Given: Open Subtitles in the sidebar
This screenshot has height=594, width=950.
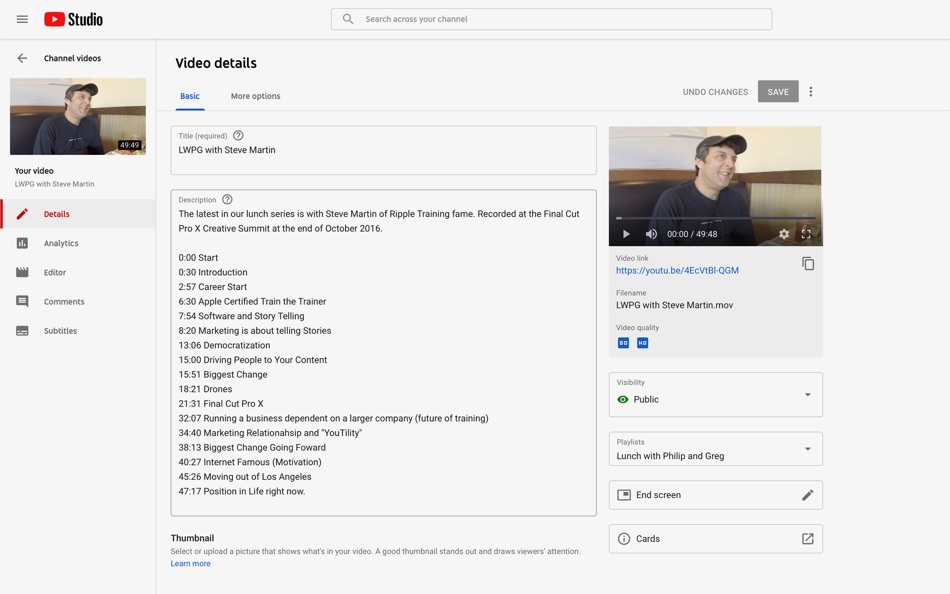Looking at the screenshot, I should pos(78,331).
